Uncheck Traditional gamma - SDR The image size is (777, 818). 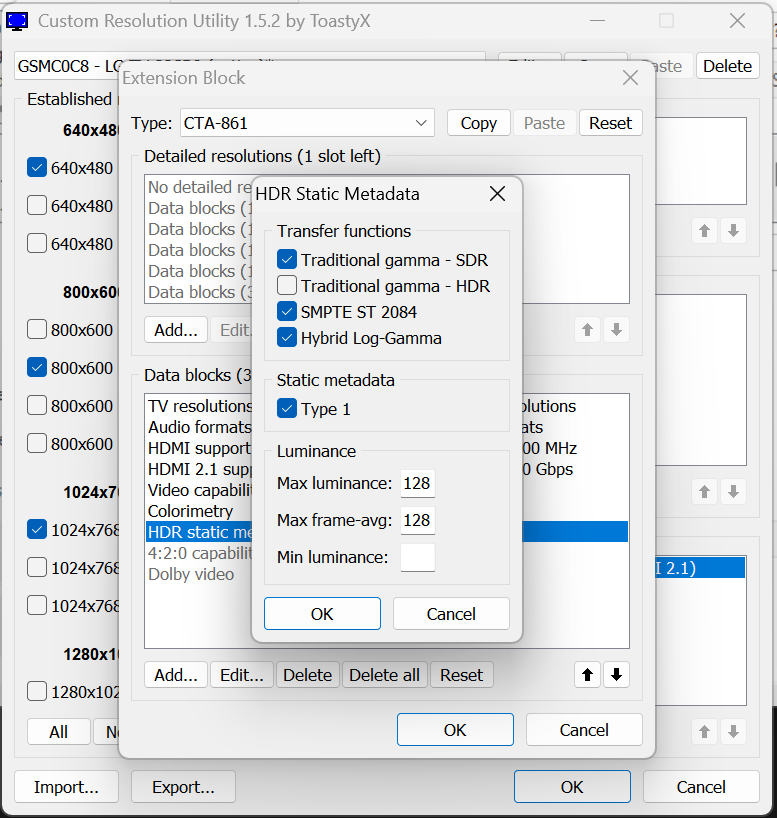tap(286, 260)
